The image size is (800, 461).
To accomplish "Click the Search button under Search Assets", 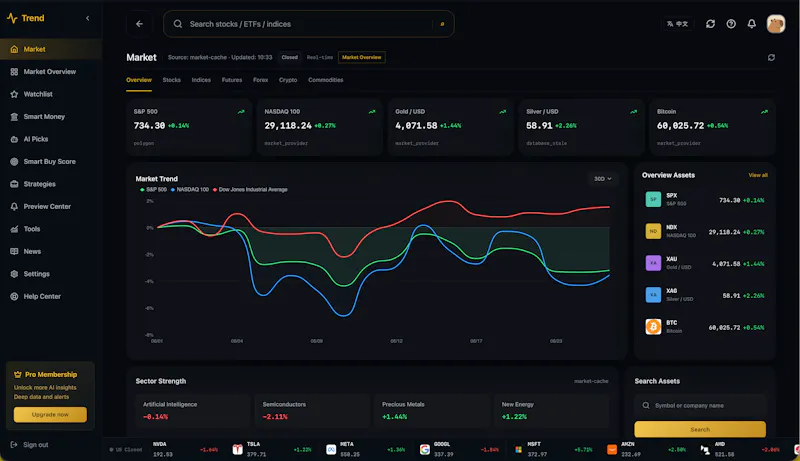I will pyautogui.click(x=700, y=429).
